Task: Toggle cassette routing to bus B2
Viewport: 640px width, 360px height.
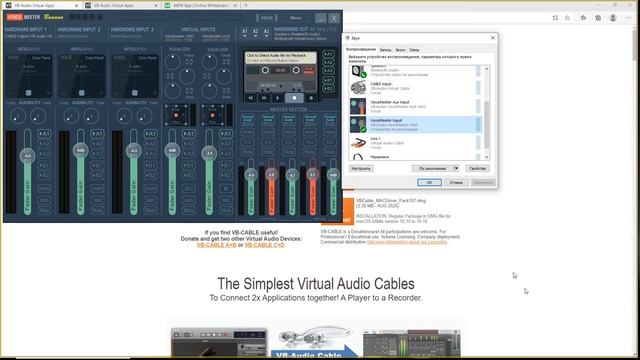Action: point(328,88)
